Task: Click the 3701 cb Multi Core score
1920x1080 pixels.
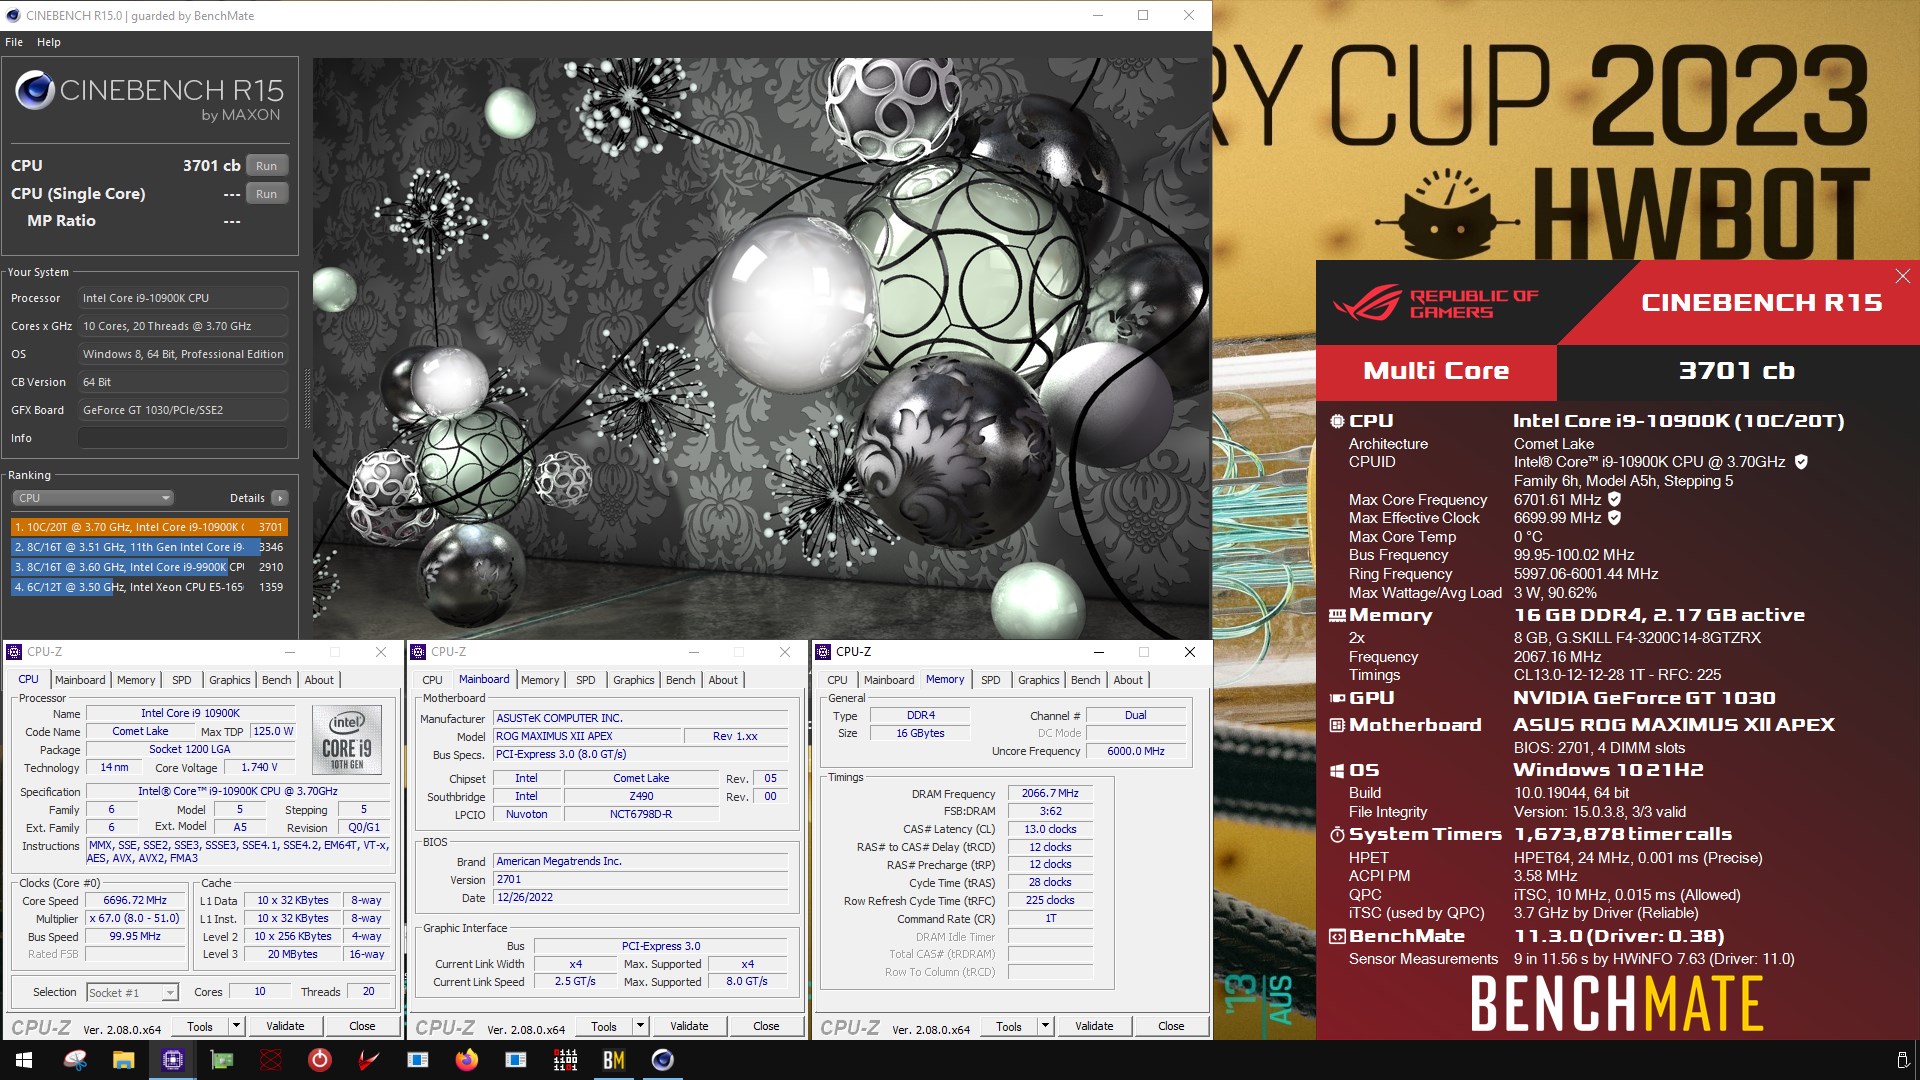Action: pyautogui.click(x=1737, y=371)
